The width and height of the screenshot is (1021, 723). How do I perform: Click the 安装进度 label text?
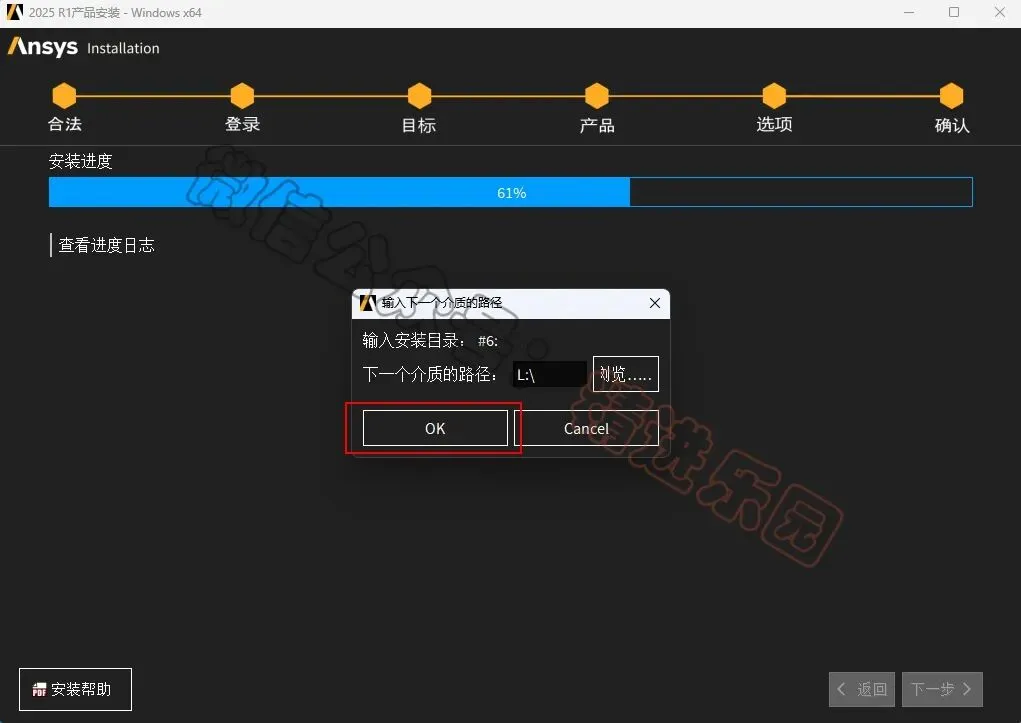pos(81,161)
